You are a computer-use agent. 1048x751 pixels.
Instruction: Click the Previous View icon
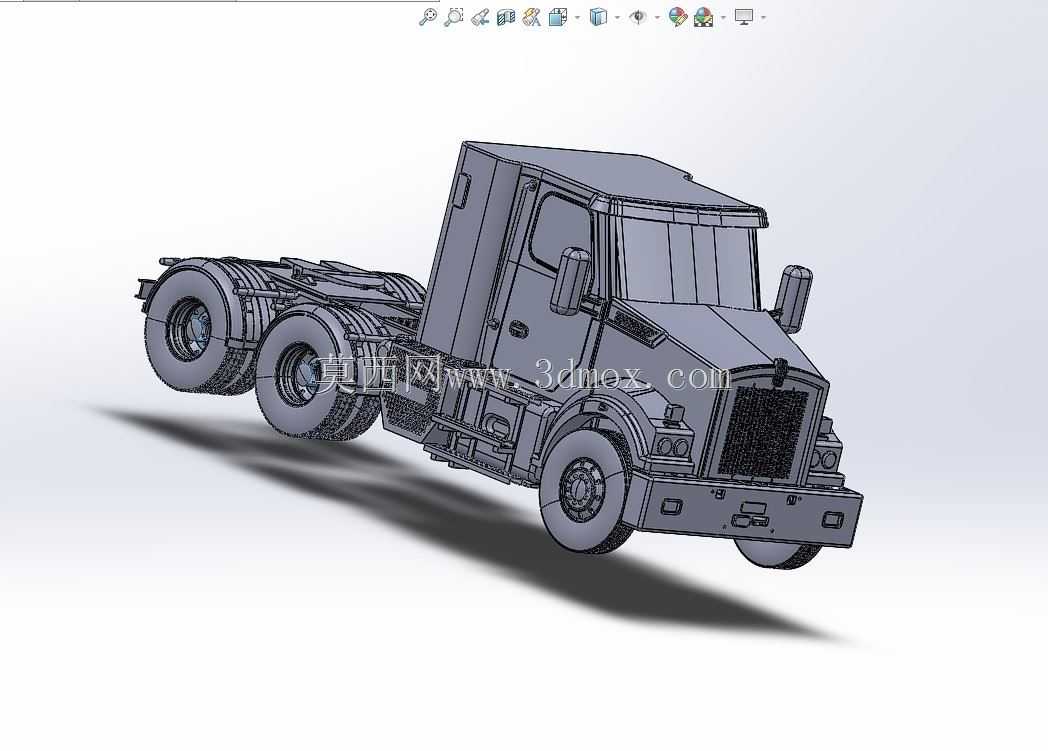tap(480, 17)
